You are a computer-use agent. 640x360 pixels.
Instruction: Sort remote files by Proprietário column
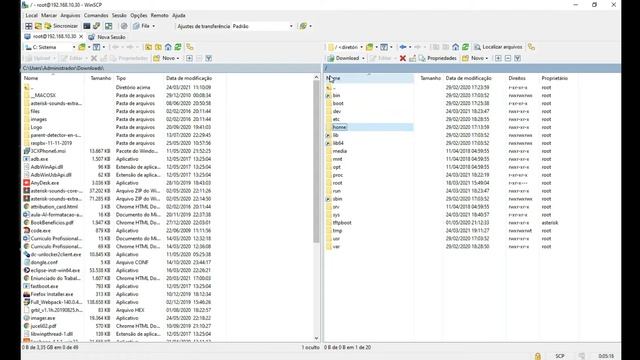click(555, 78)
